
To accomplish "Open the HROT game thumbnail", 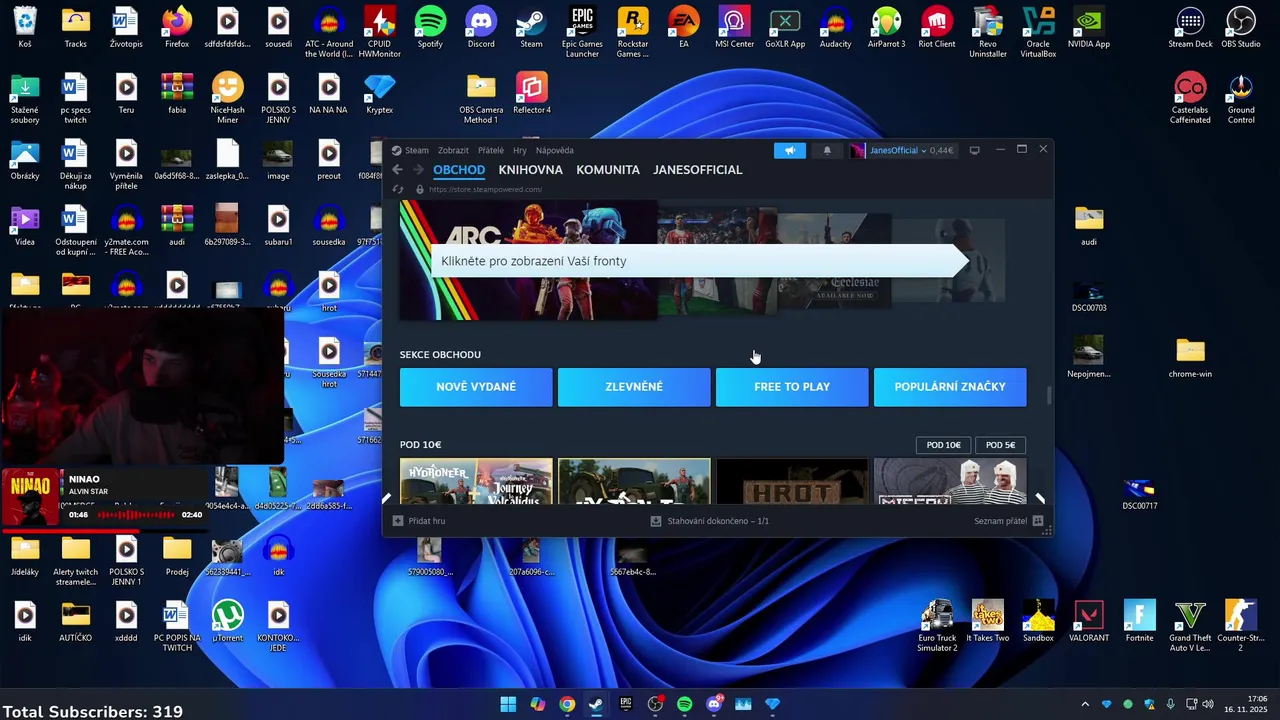I will click(x=792, y=482).
